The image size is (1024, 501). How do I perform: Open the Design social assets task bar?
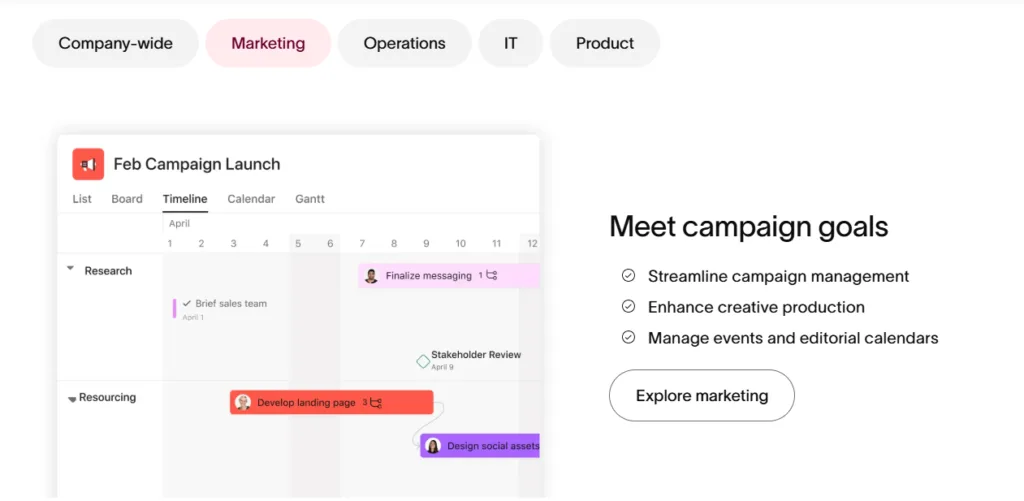pyautogui.click(x=480, y=446)
